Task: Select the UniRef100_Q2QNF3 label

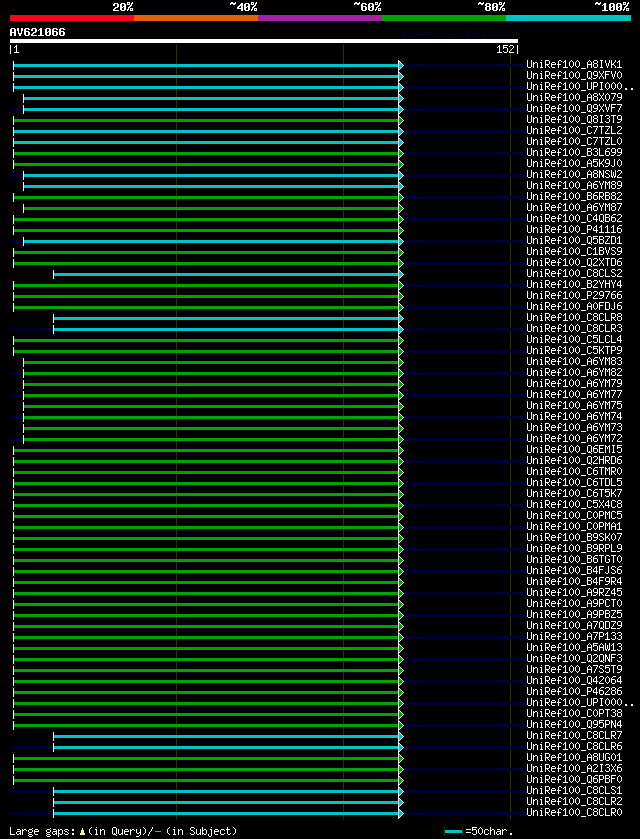Action: 575,659
